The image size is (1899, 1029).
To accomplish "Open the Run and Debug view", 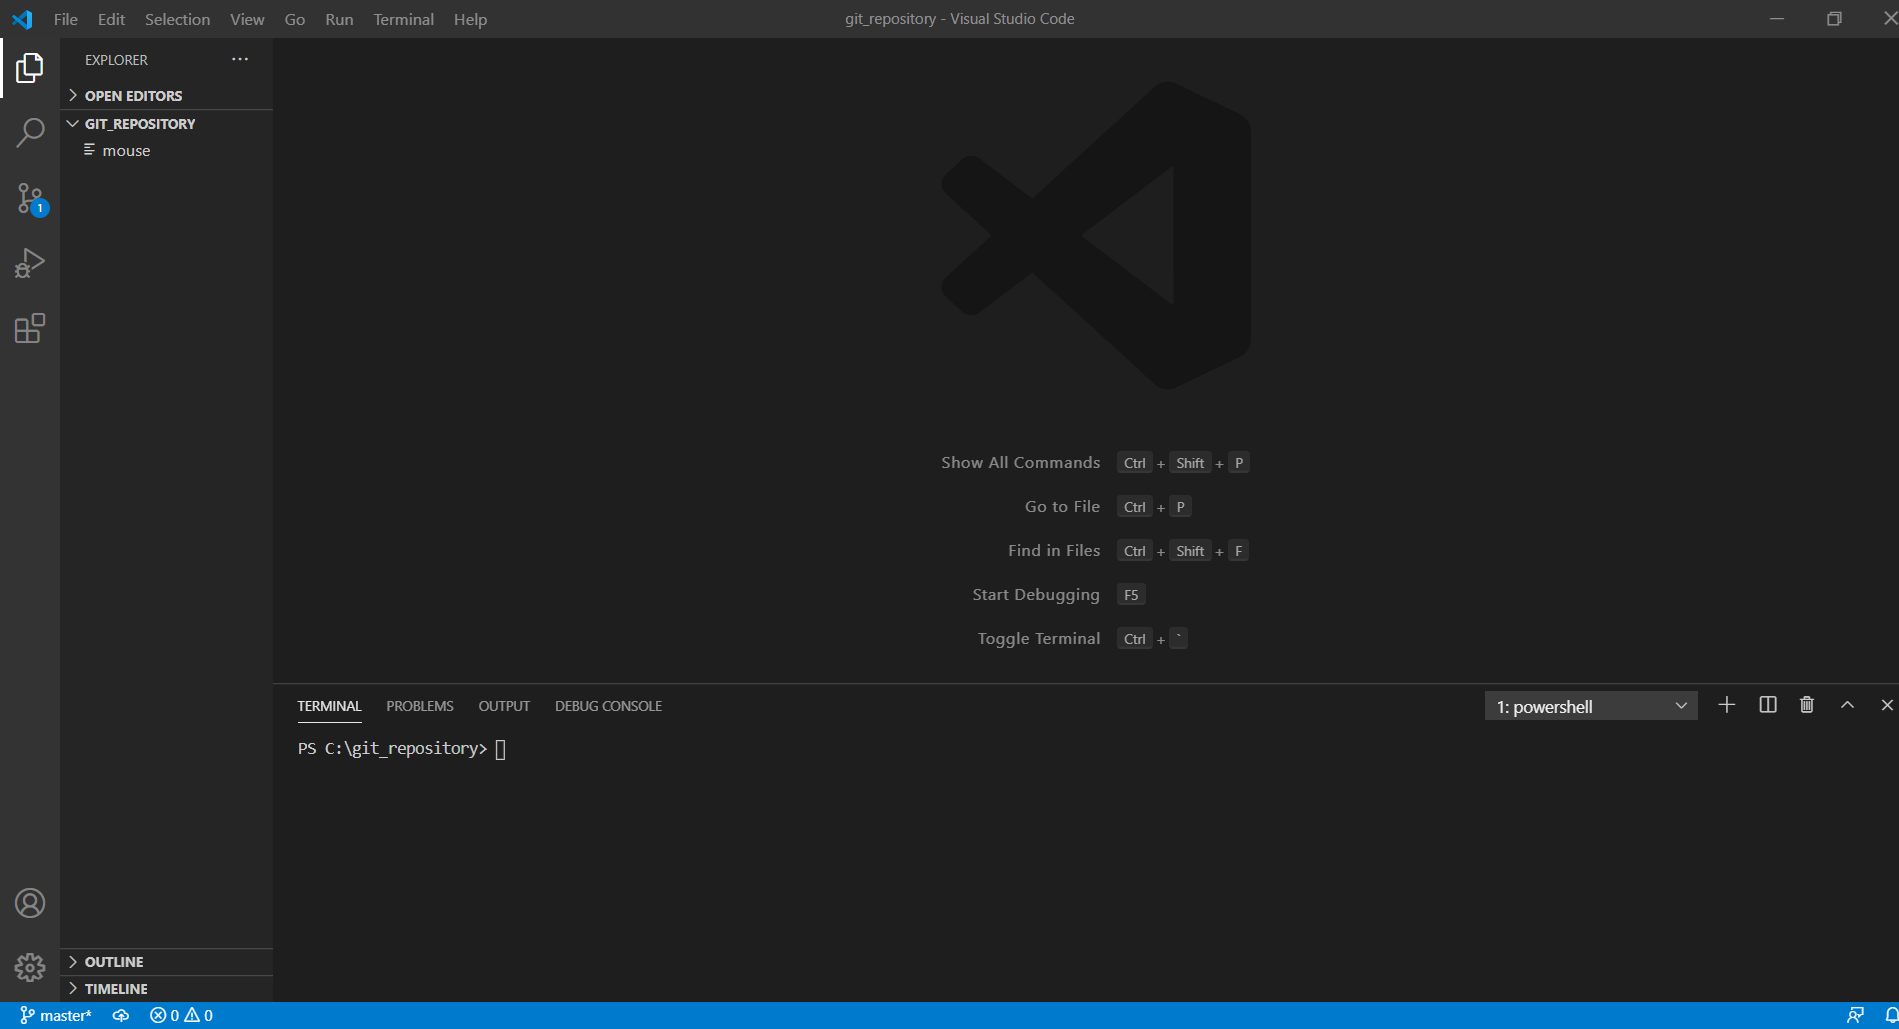I will [30, 264].
